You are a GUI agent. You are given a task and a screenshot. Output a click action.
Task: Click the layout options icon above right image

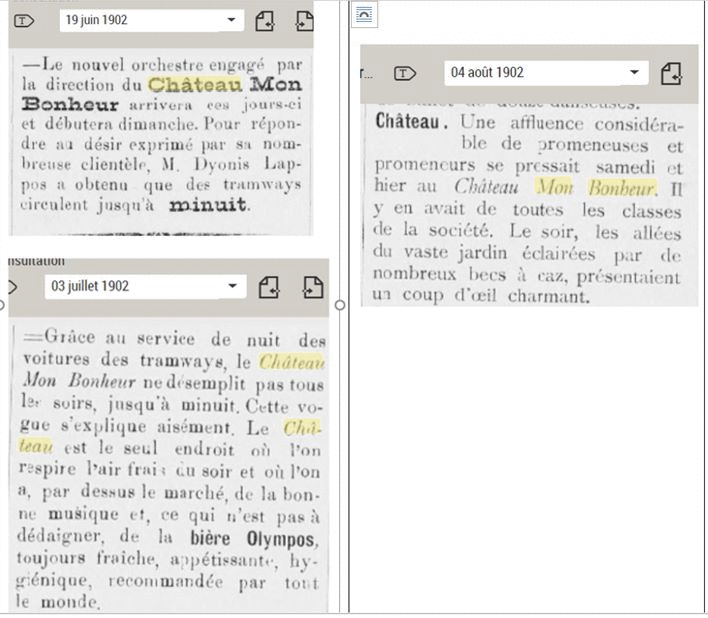[x=364, y=15]
